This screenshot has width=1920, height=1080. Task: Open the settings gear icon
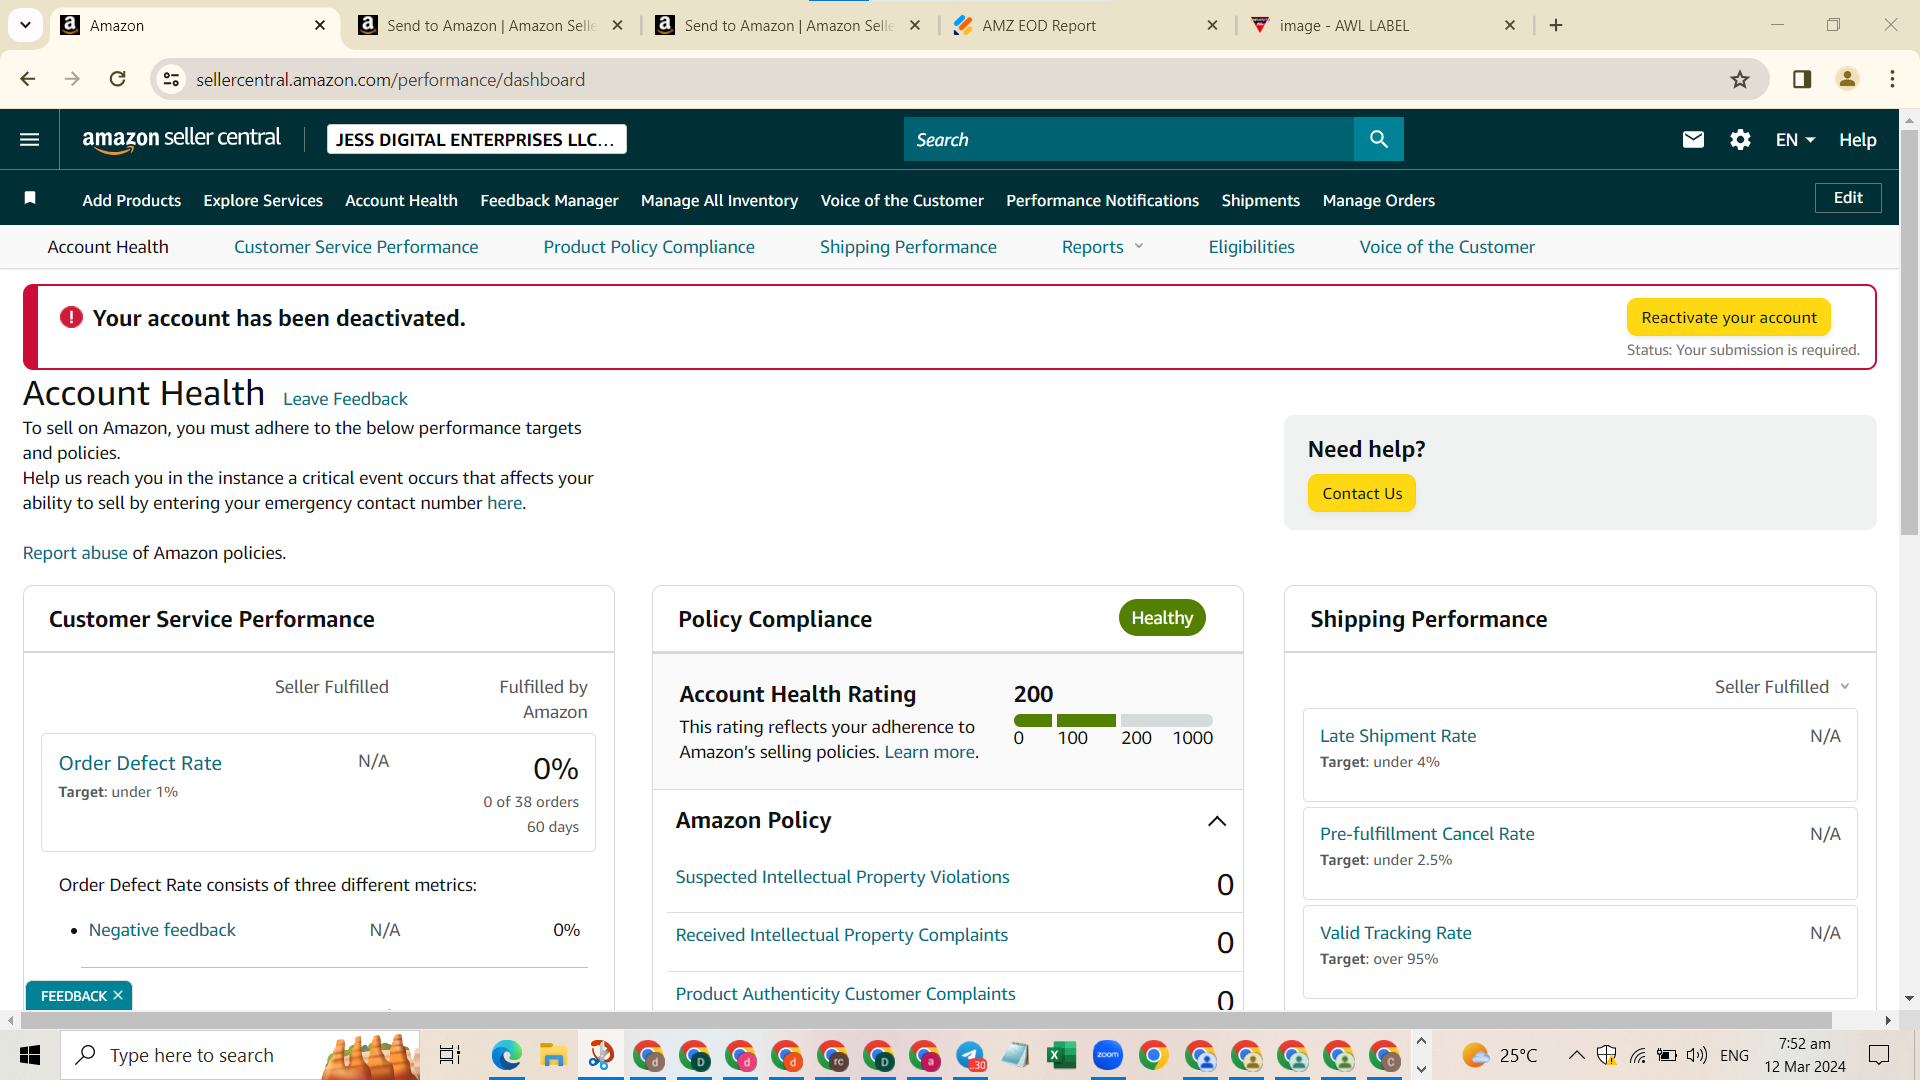[x=1740, y=140]
